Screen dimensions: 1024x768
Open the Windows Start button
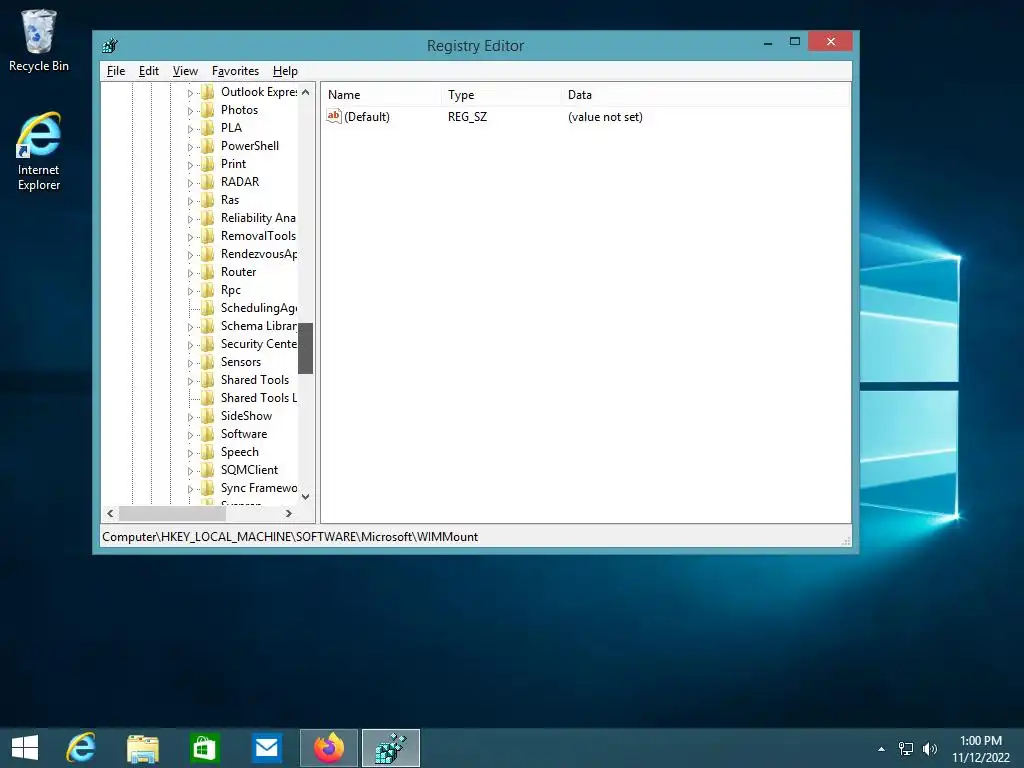click(25, 748)
